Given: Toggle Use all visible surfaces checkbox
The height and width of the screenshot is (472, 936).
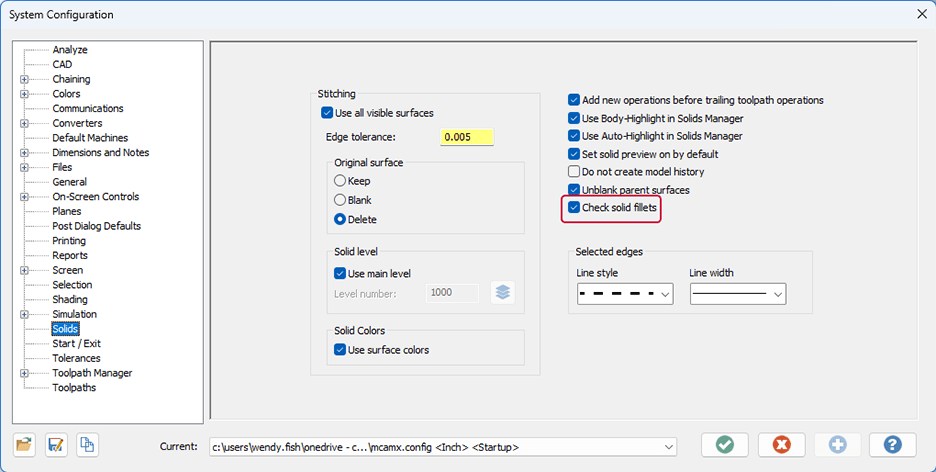Looking at the screenshot, I should click(x=327, y=113).
